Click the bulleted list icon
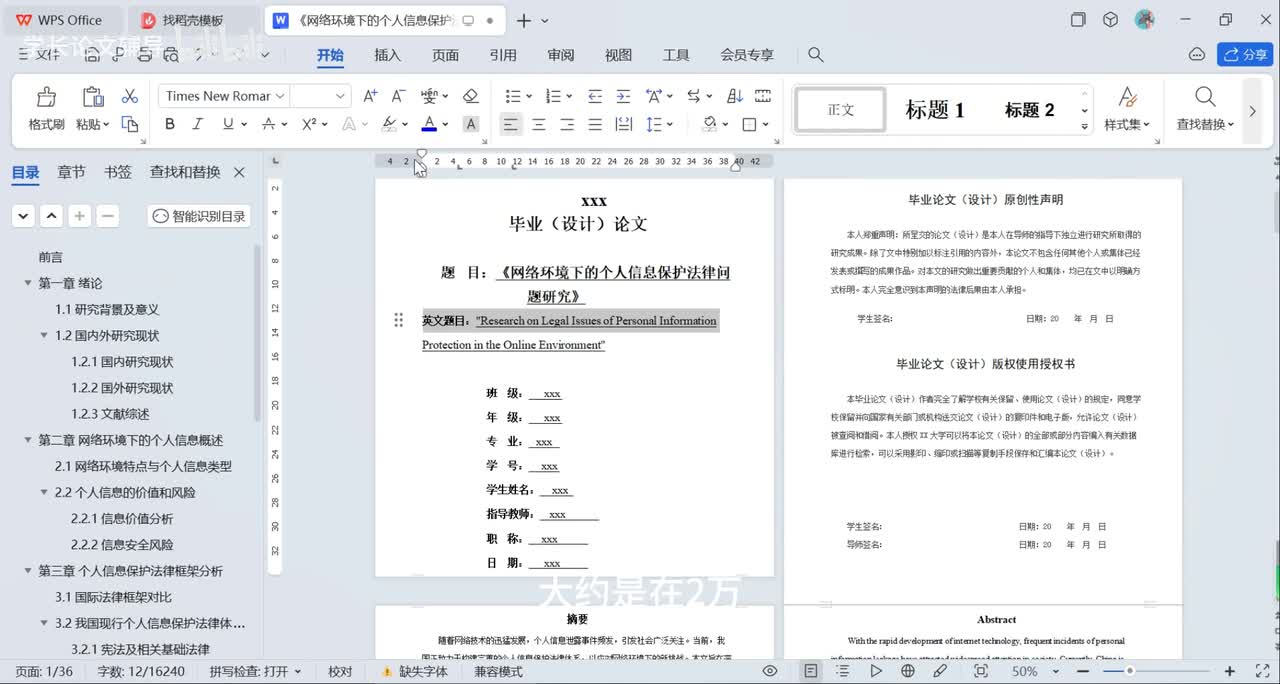The image size is (1280, 684). (x=513, y=96)
